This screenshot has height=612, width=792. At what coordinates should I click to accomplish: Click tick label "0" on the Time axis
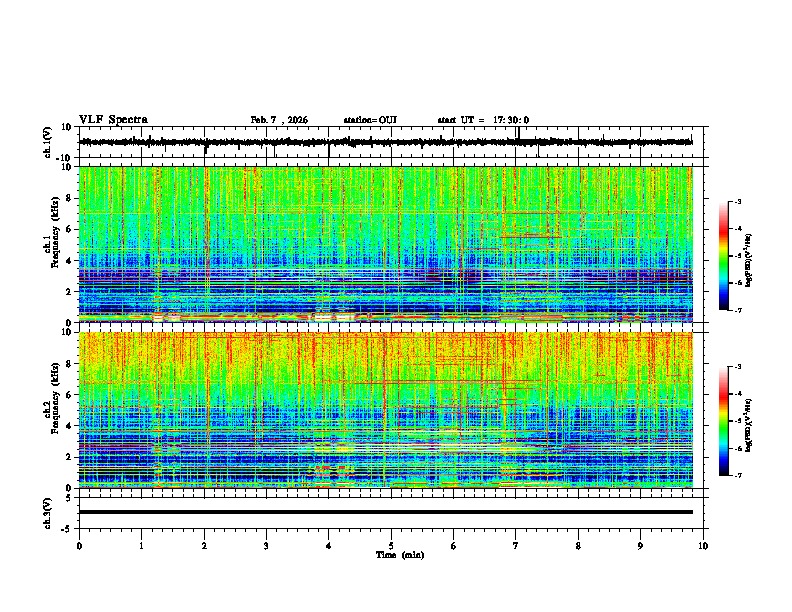(x=79, y=545)
